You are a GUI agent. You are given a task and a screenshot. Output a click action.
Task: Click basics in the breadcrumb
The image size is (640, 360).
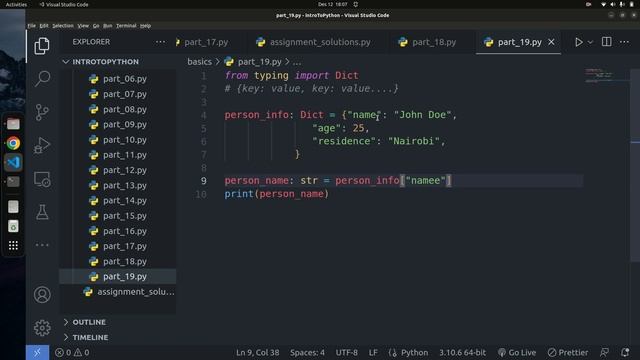tap(200, 62)
